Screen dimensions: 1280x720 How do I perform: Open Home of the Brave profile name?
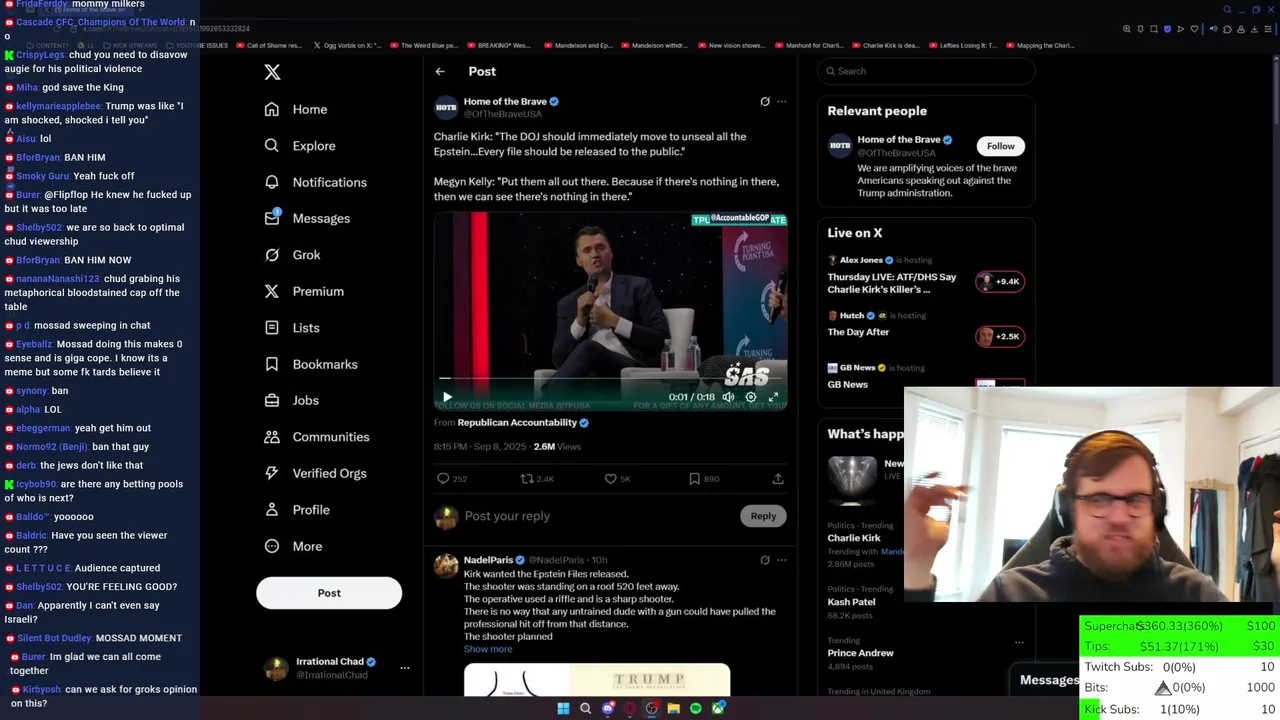505,101
